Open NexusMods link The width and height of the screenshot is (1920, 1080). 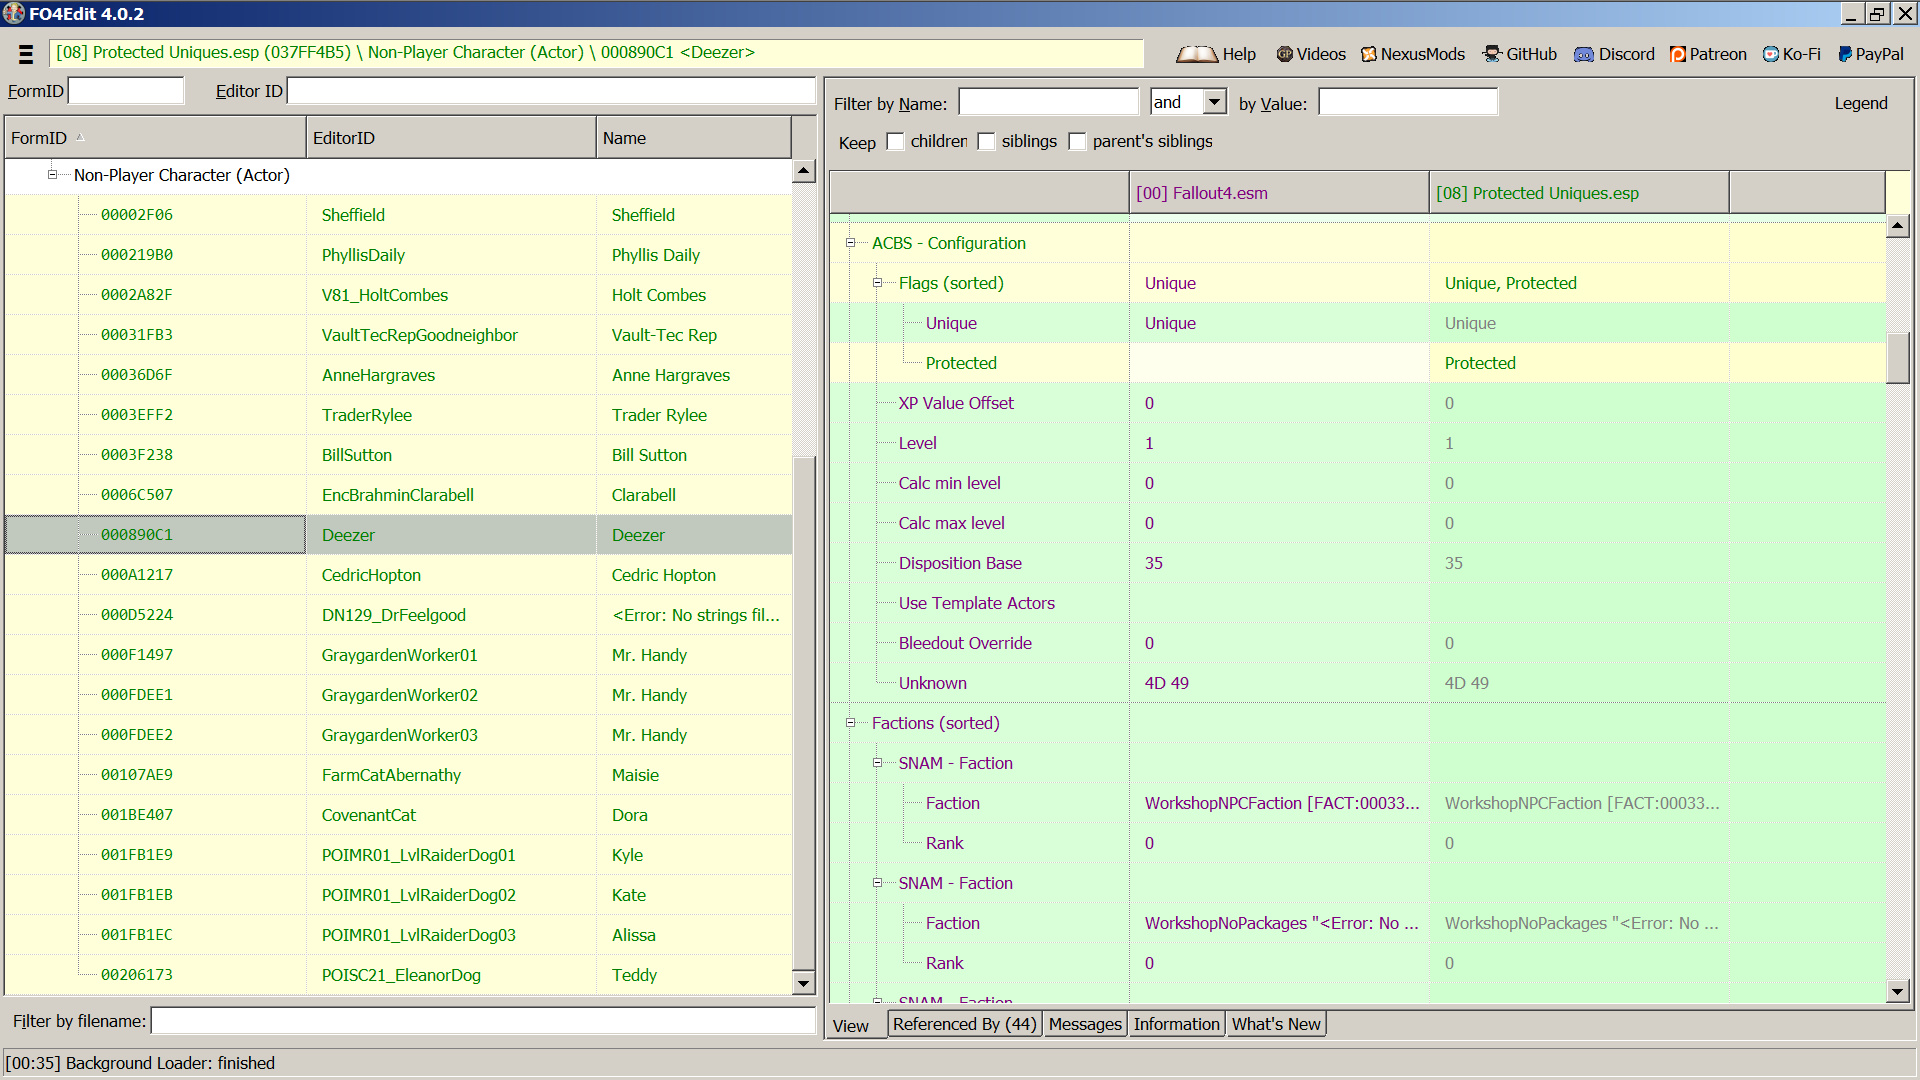[x=1412, y=54]
